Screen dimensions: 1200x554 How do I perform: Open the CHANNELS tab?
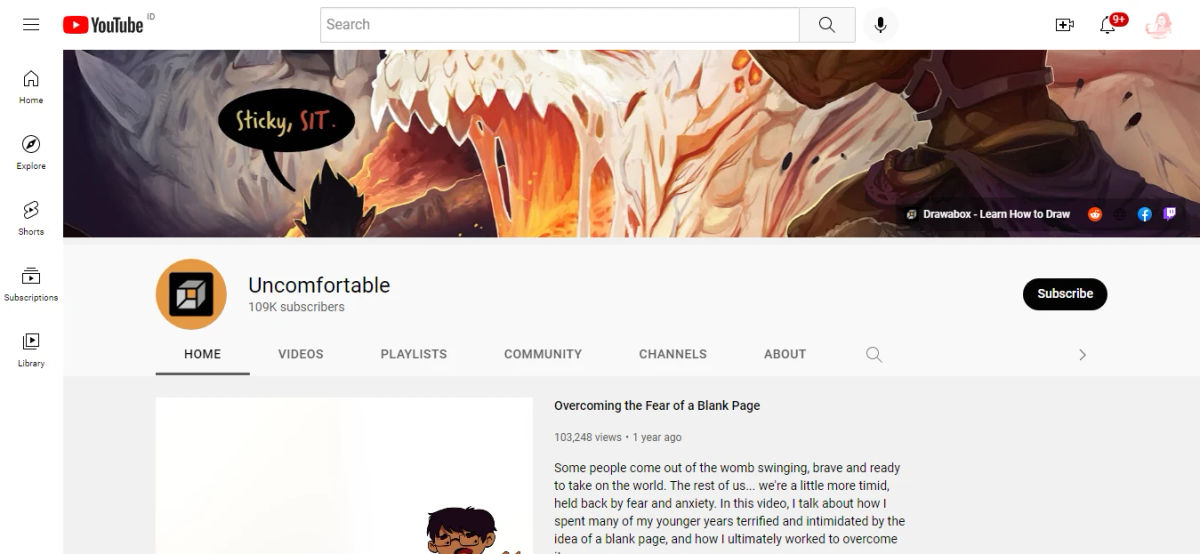[x=673, y=354]
